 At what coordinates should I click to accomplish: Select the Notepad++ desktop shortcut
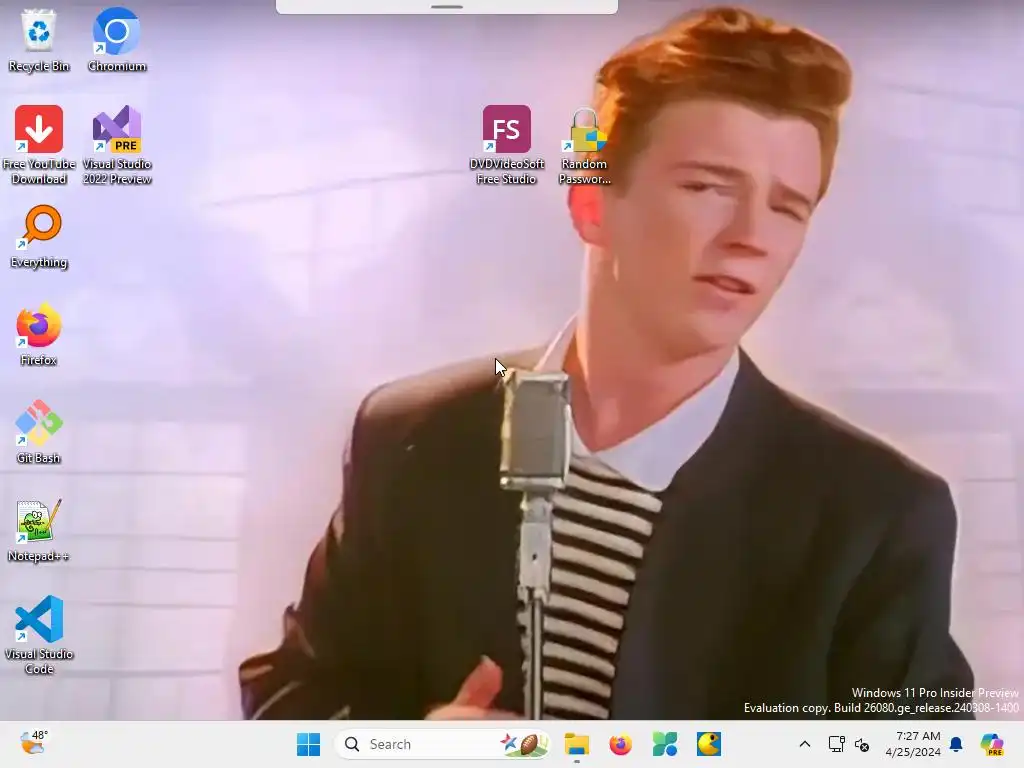39,530
